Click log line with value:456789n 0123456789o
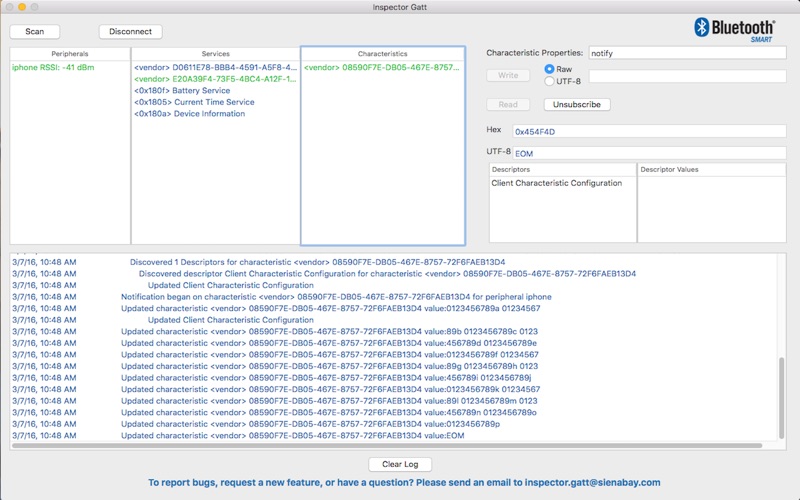 [329, 412]
